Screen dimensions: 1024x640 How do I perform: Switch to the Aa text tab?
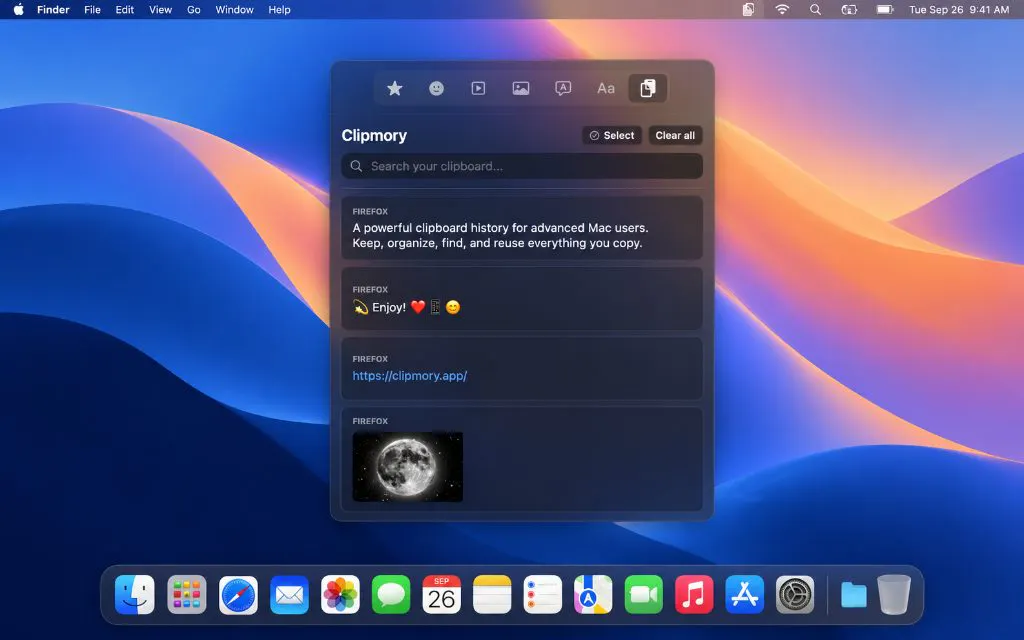click(x=605, y=88)
